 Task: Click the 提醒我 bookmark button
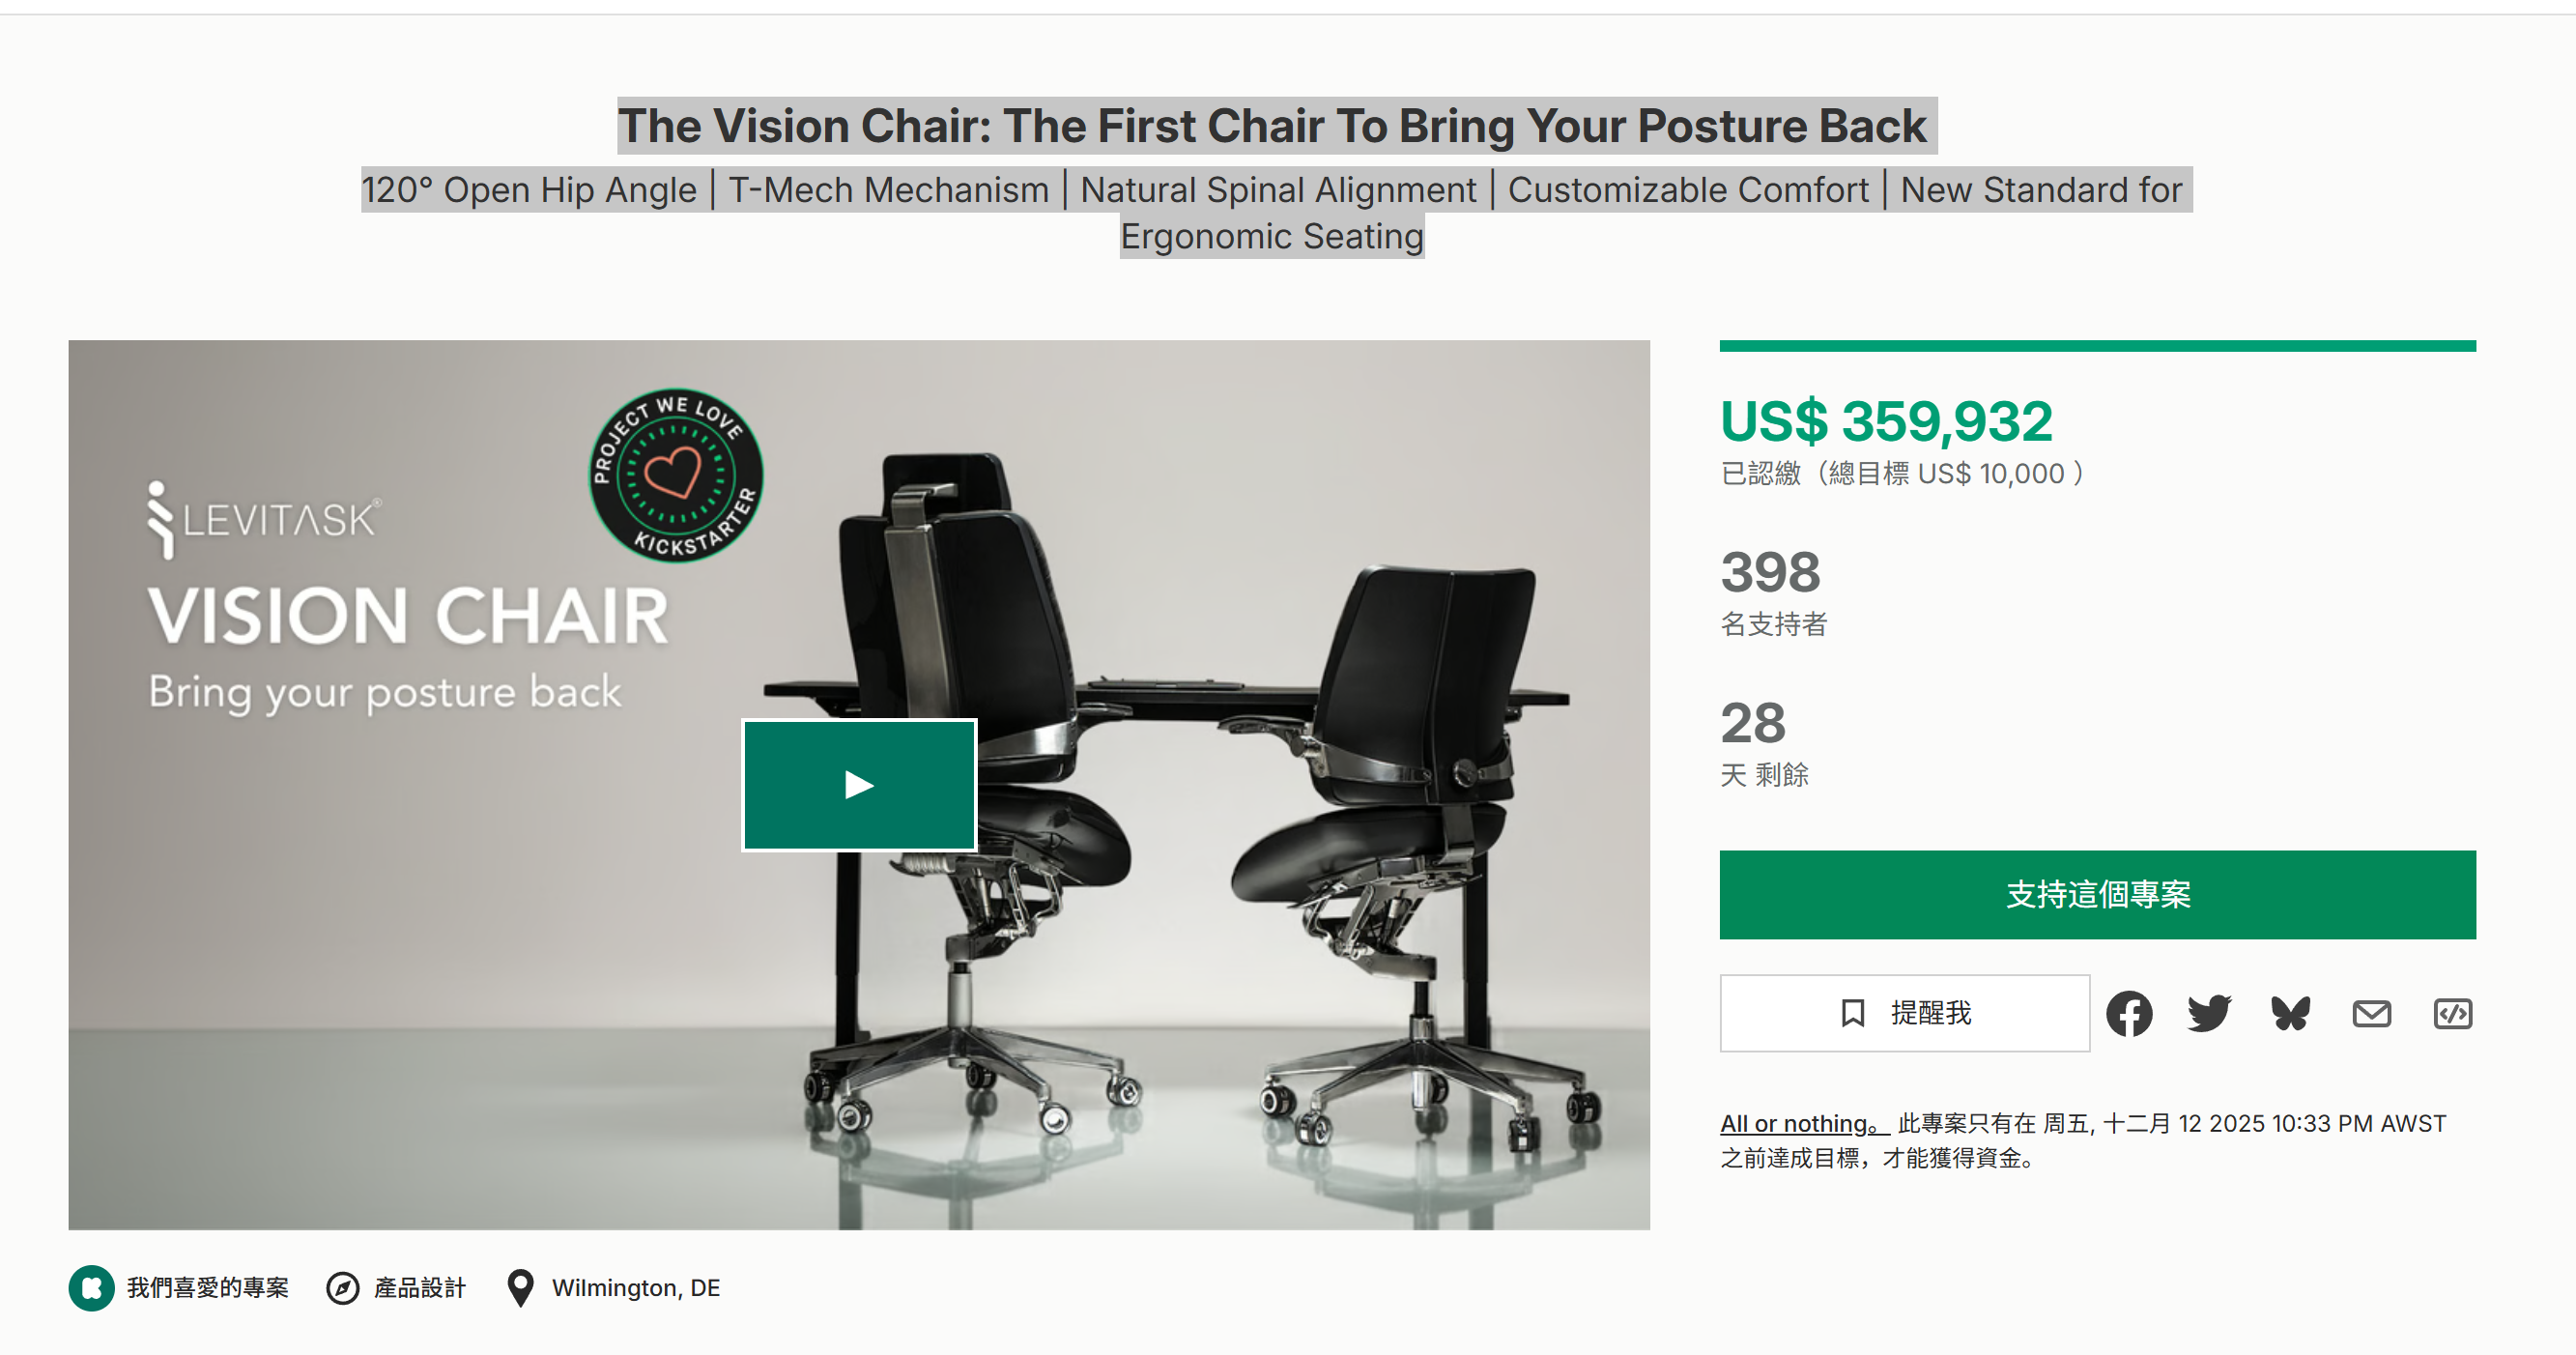1904,1013
